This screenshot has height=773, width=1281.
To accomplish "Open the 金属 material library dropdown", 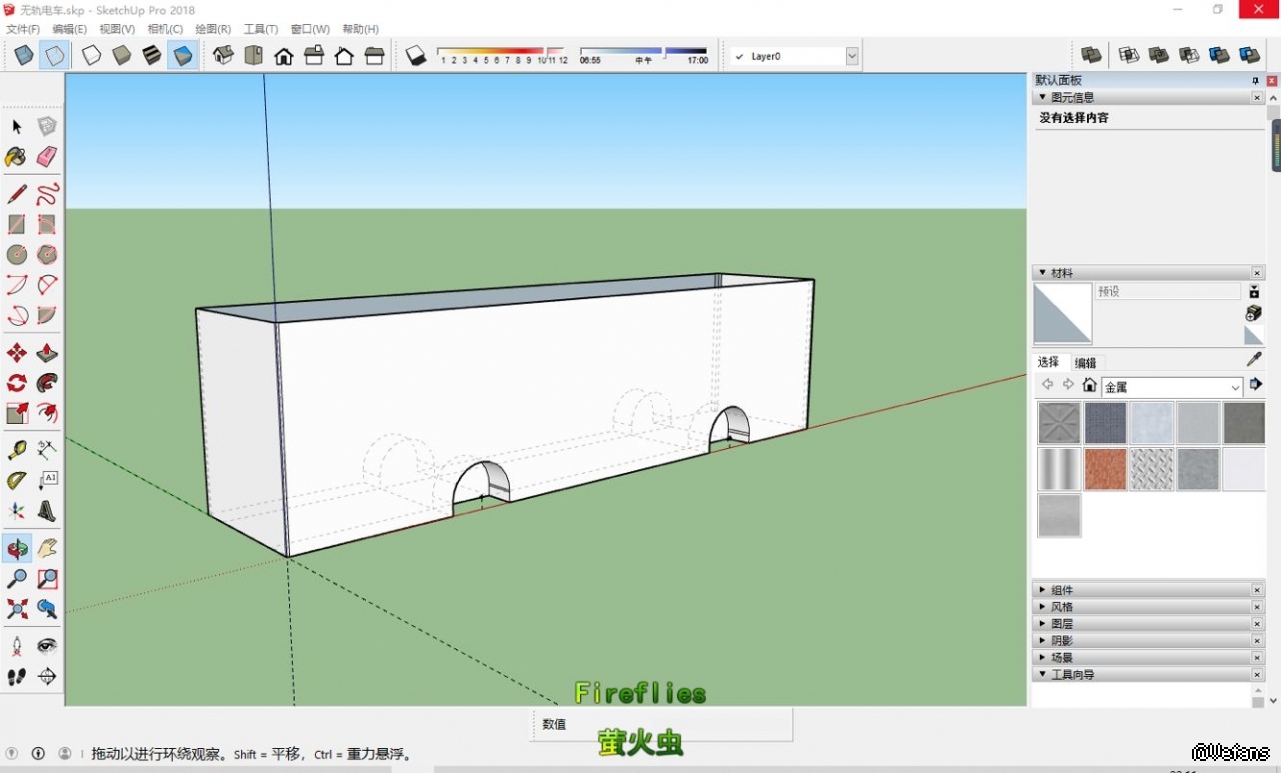I will click(x=1235, y=387).
